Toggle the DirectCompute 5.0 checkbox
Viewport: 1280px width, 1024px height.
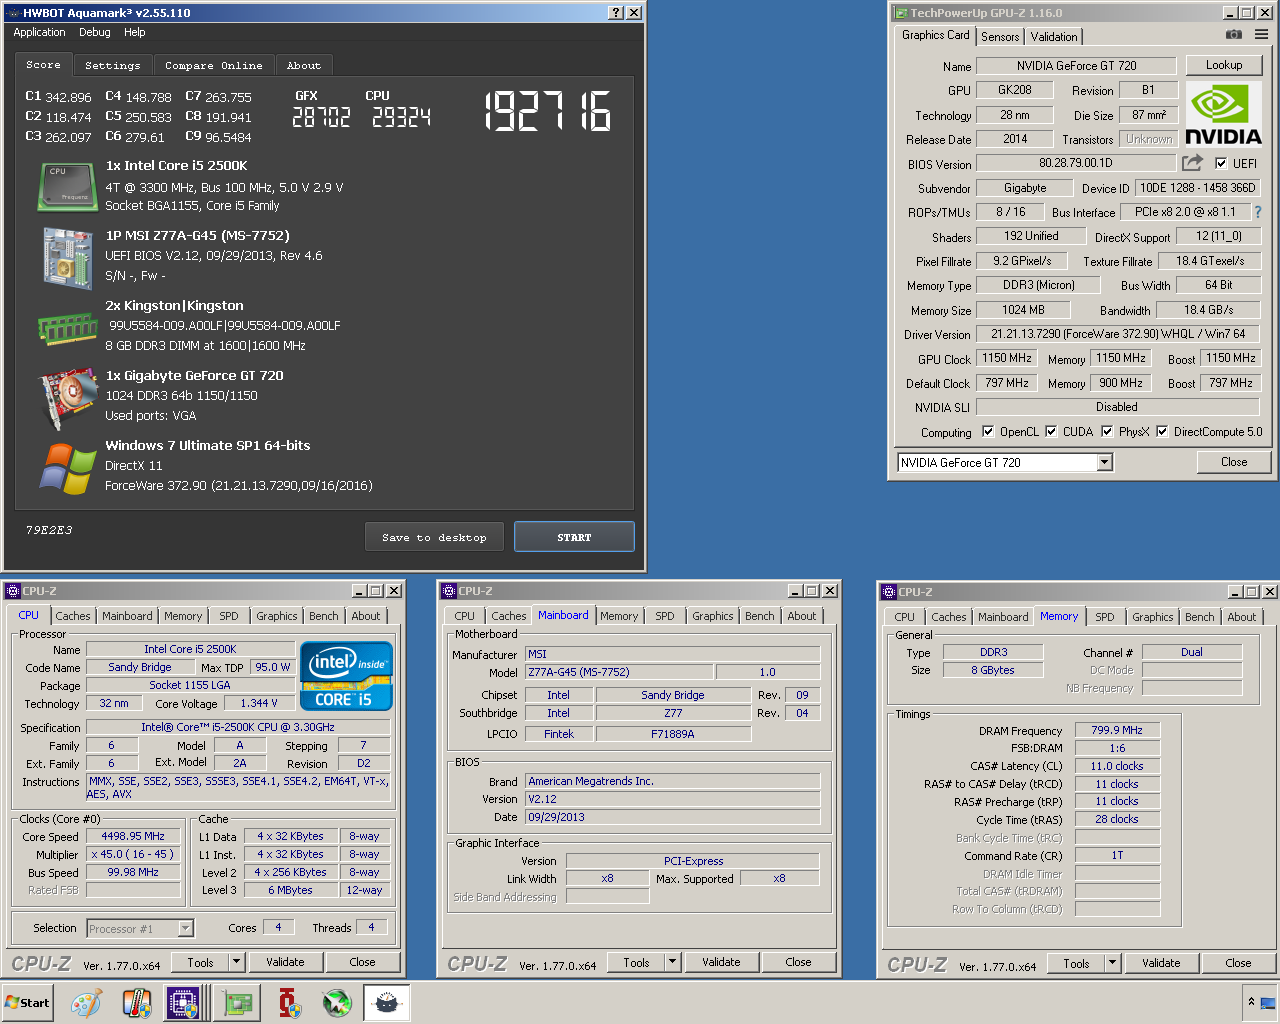1162,432
